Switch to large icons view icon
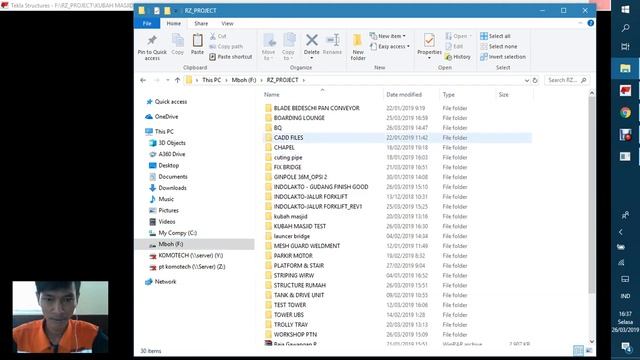 point(589,350)
